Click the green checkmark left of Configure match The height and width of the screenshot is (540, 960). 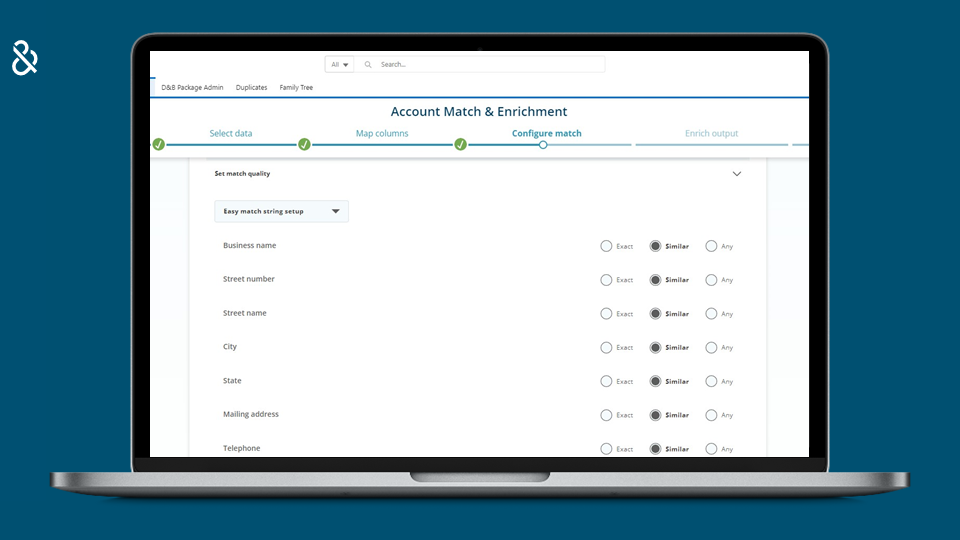coord(461,145)
